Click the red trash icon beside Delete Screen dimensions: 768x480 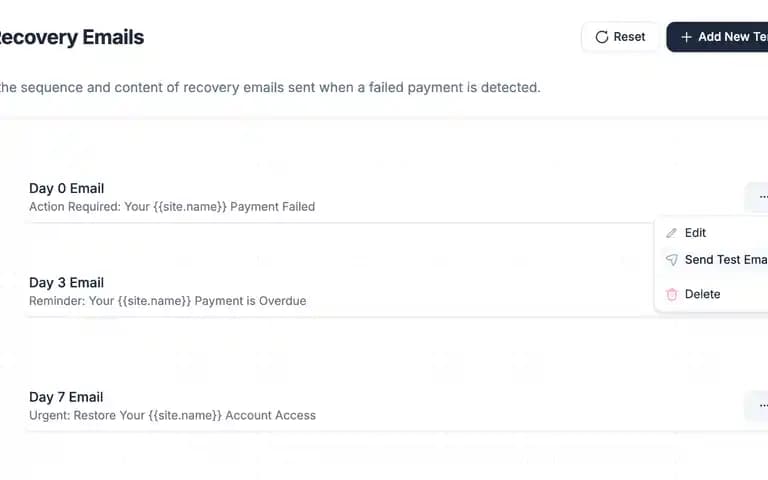[x=672, y=294]
